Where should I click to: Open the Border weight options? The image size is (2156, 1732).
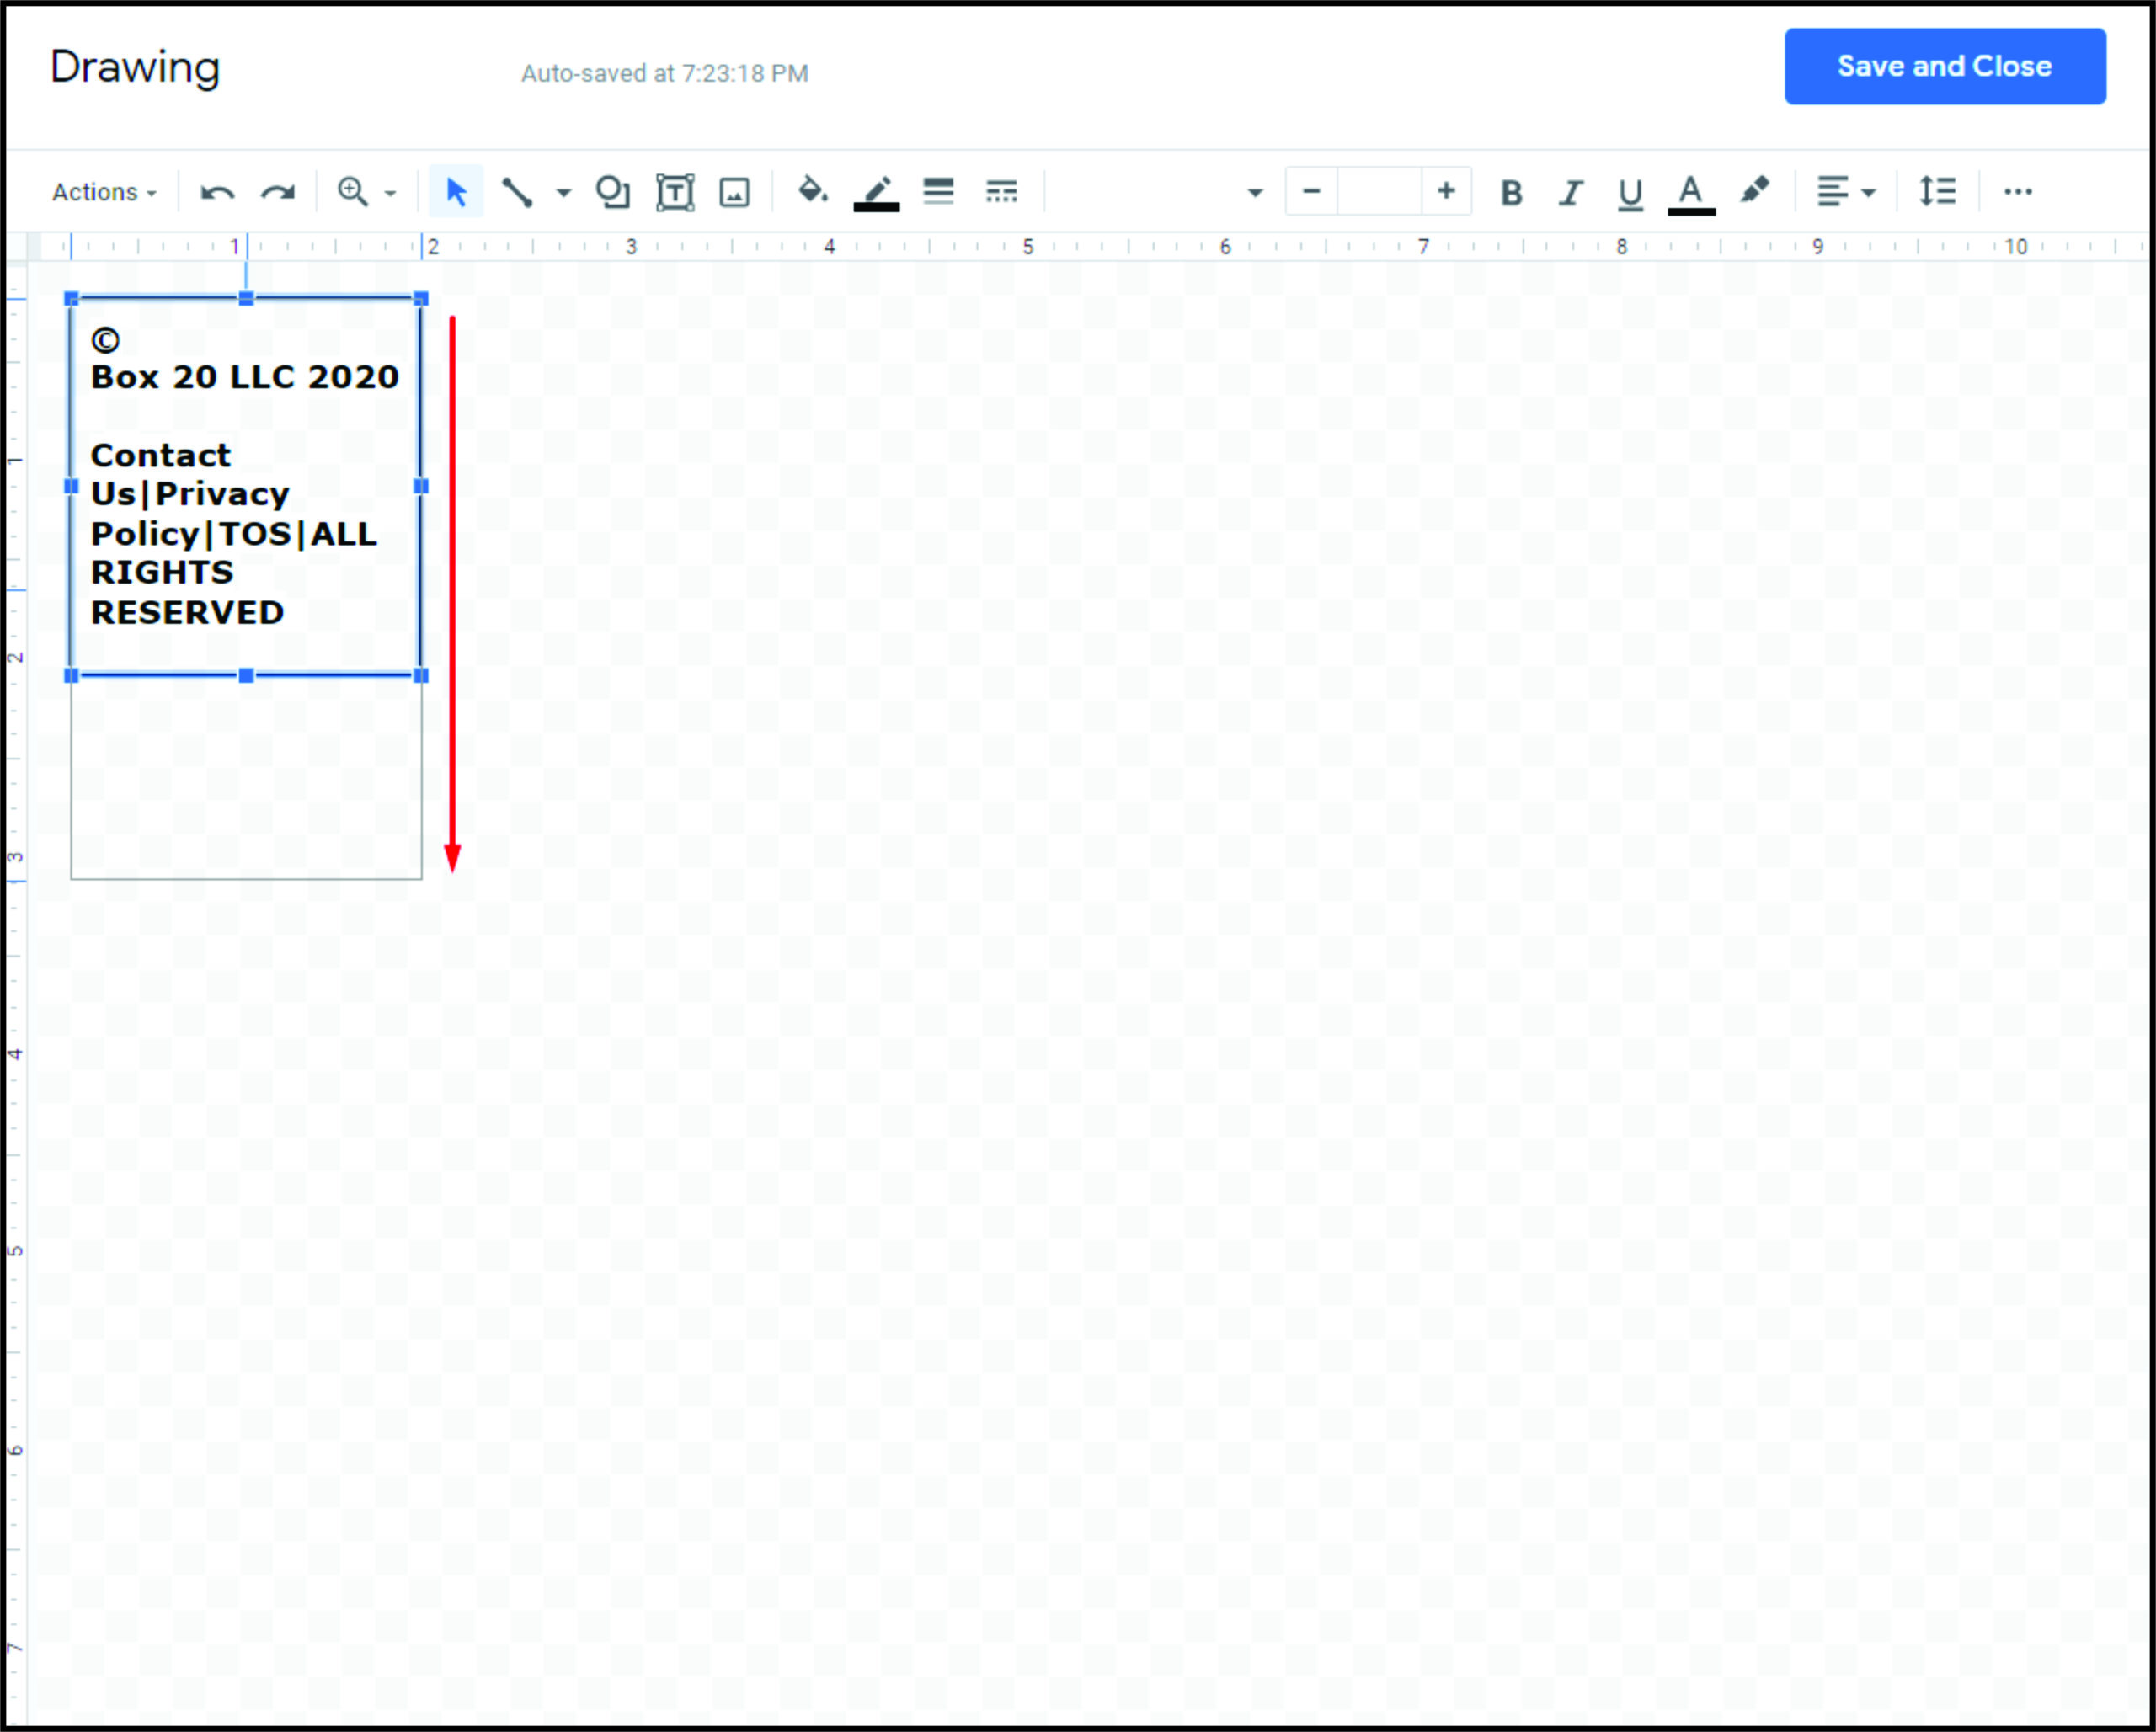tap(938, 191)
